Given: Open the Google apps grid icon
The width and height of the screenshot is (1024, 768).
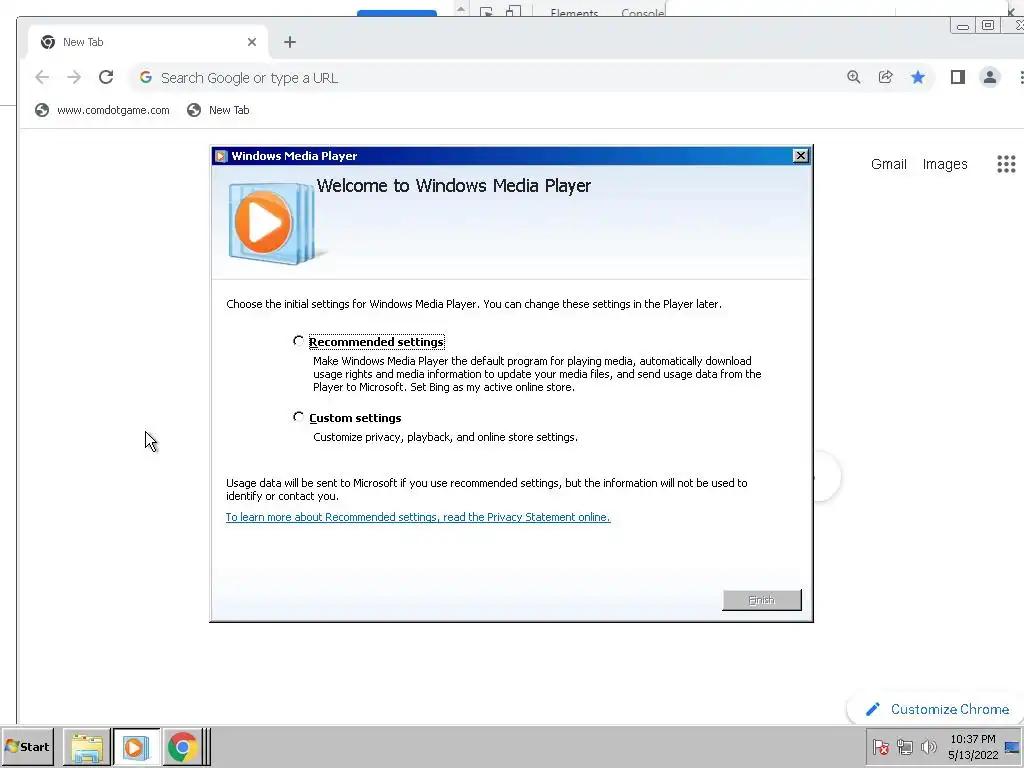Looking at the screenshot, I should [x=1006, y=164].
